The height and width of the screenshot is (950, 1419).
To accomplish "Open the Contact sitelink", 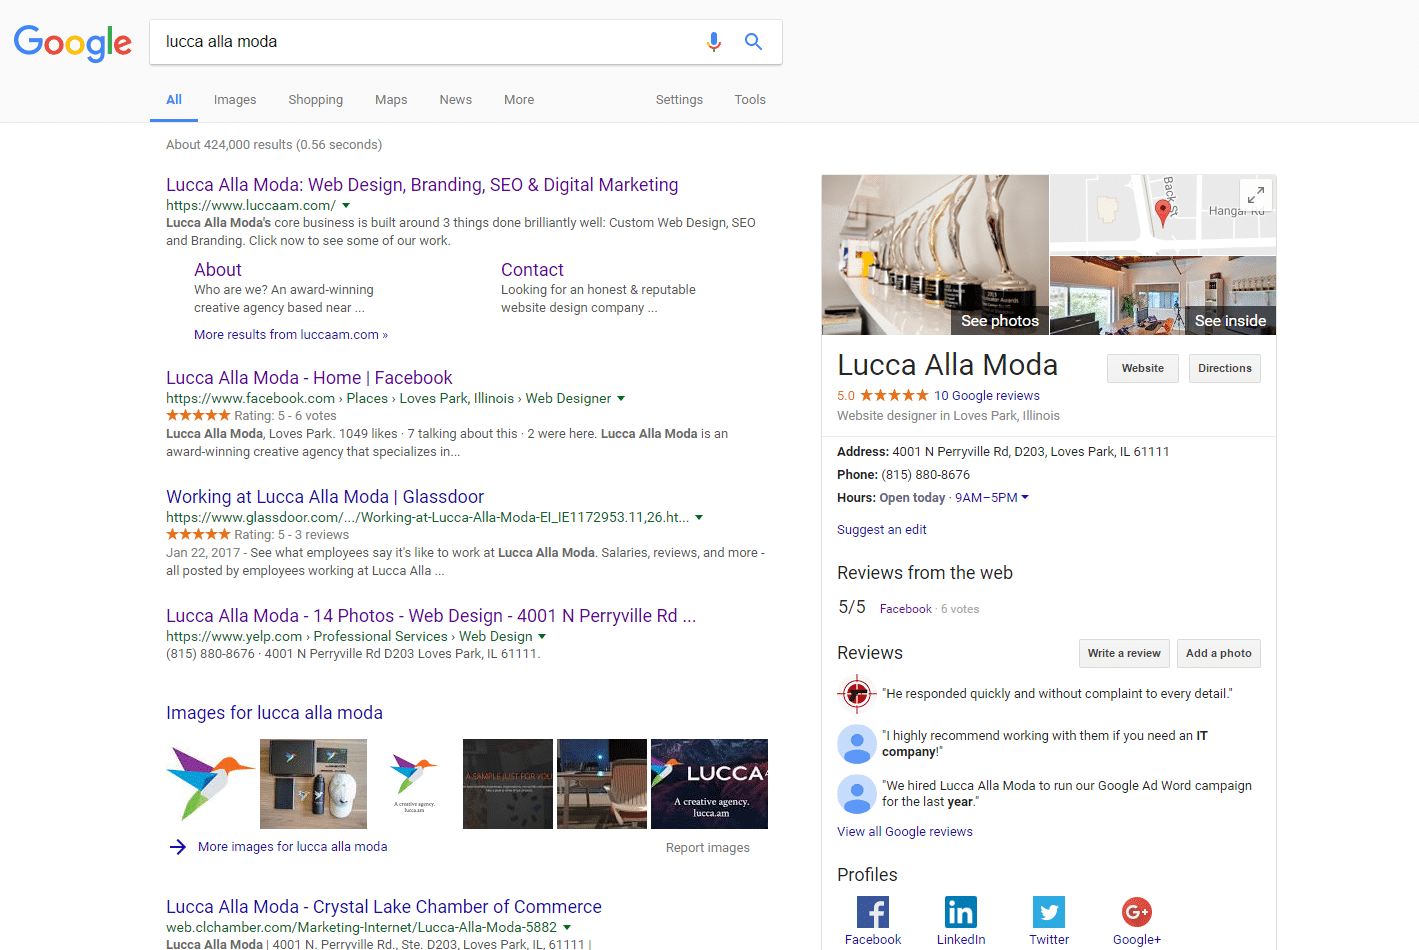I will coord(532,270).
